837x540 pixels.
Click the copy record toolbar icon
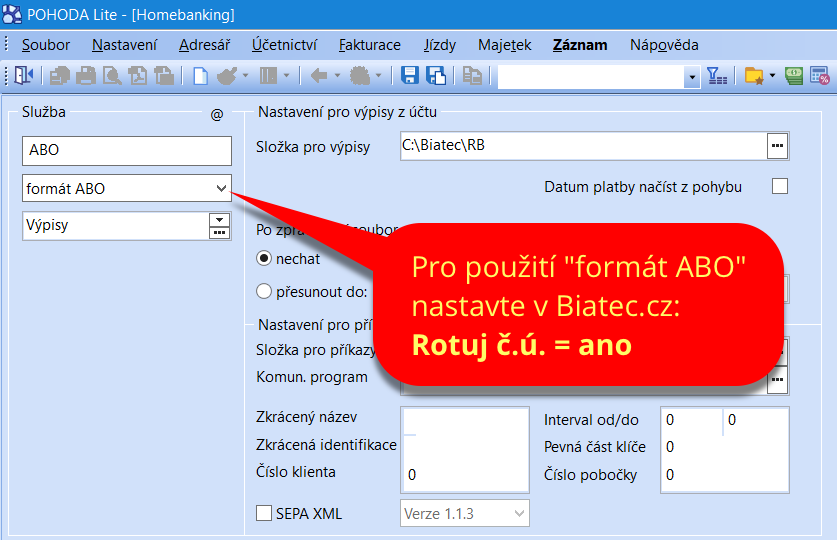(x=472, y=76)
